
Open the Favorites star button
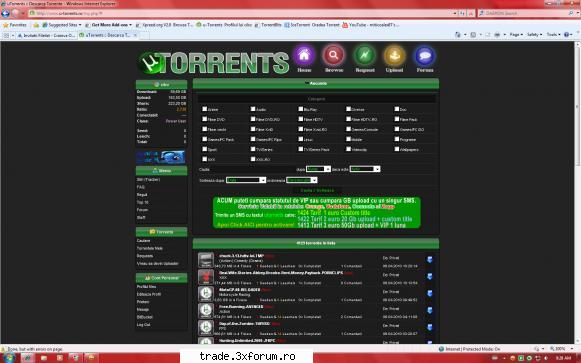[15, 25]
